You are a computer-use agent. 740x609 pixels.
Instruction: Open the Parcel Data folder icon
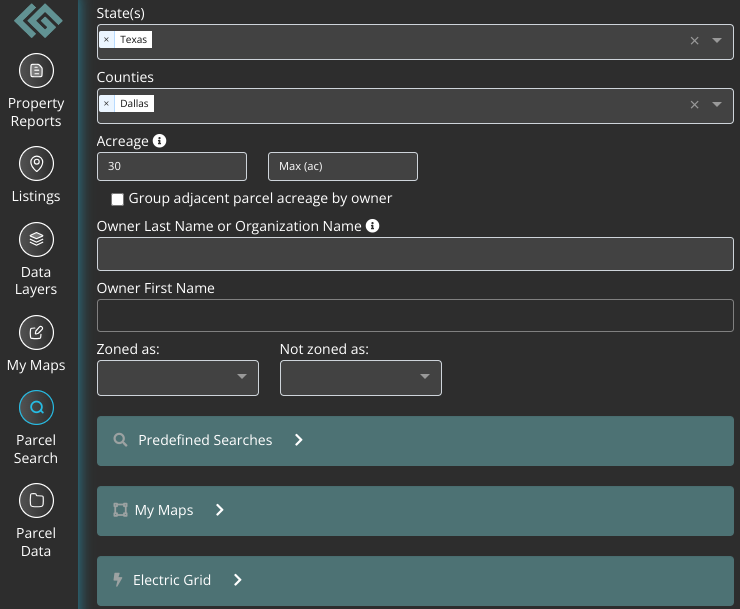pyautogui.click(x=36, y=500)
